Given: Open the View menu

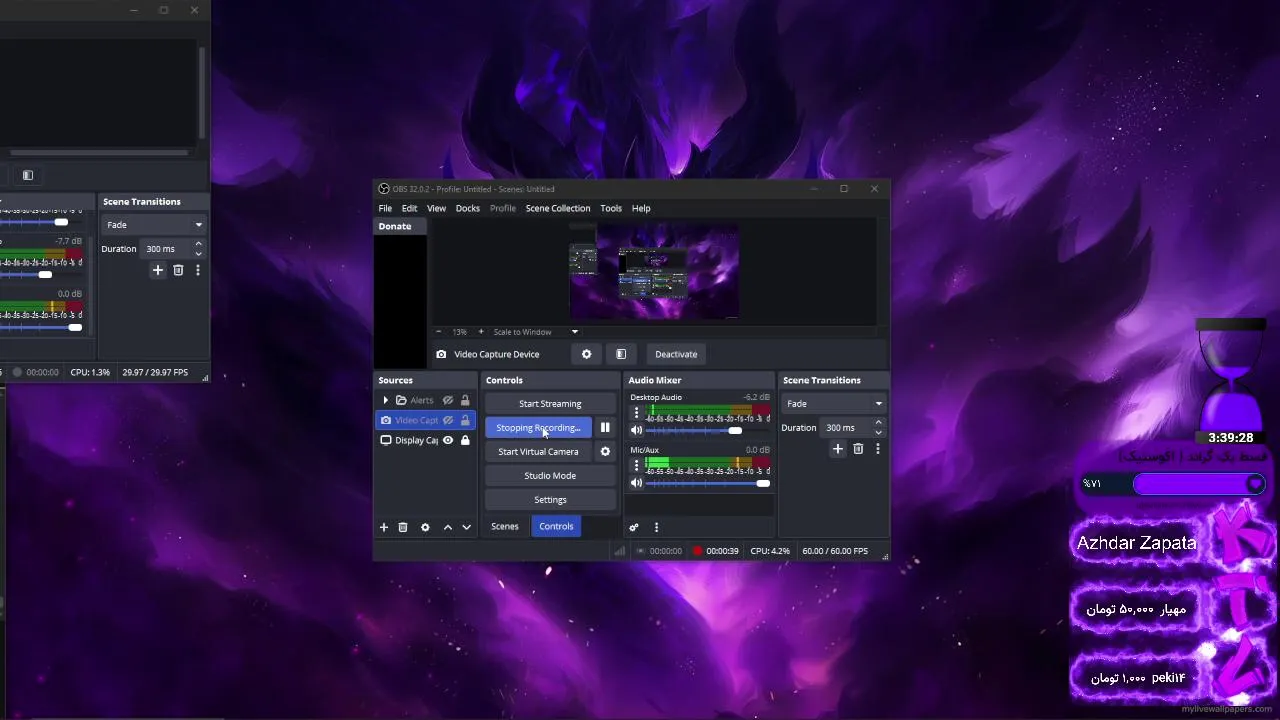Looking at the screenshot, I should [x=436, y=208].
